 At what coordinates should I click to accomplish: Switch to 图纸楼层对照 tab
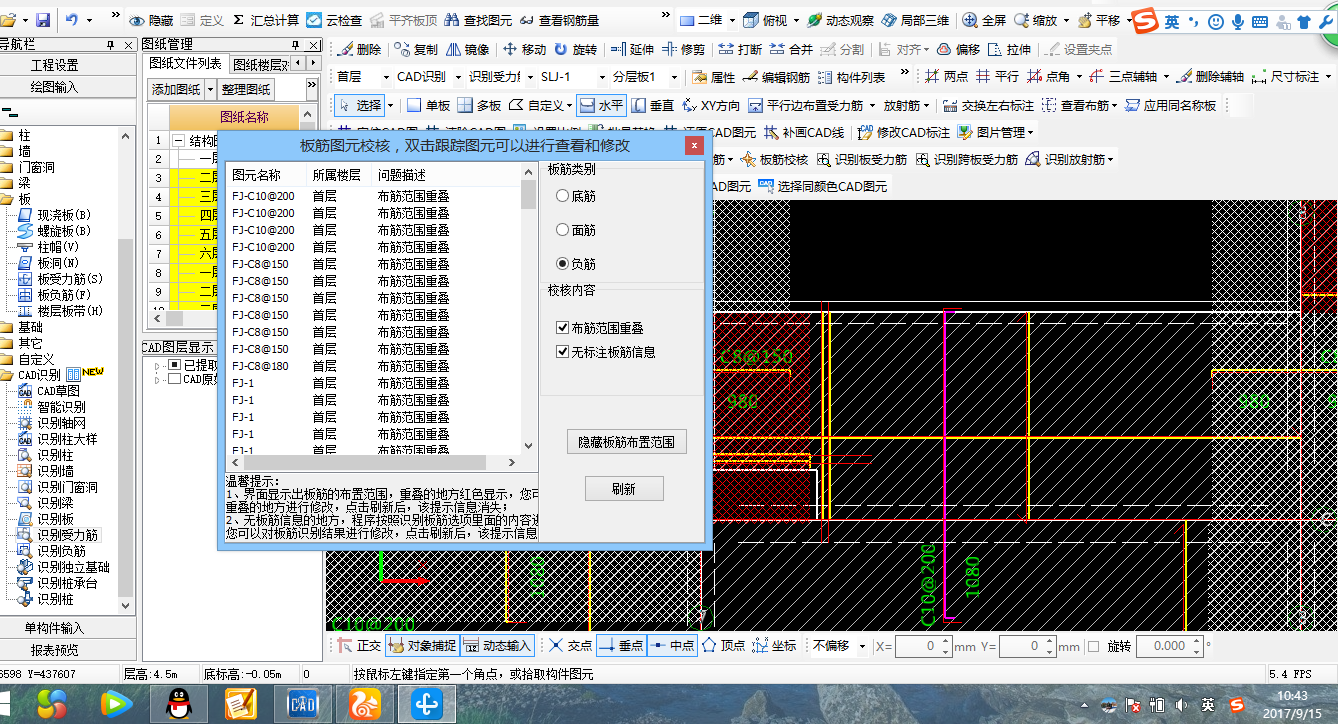pos(262,64)
